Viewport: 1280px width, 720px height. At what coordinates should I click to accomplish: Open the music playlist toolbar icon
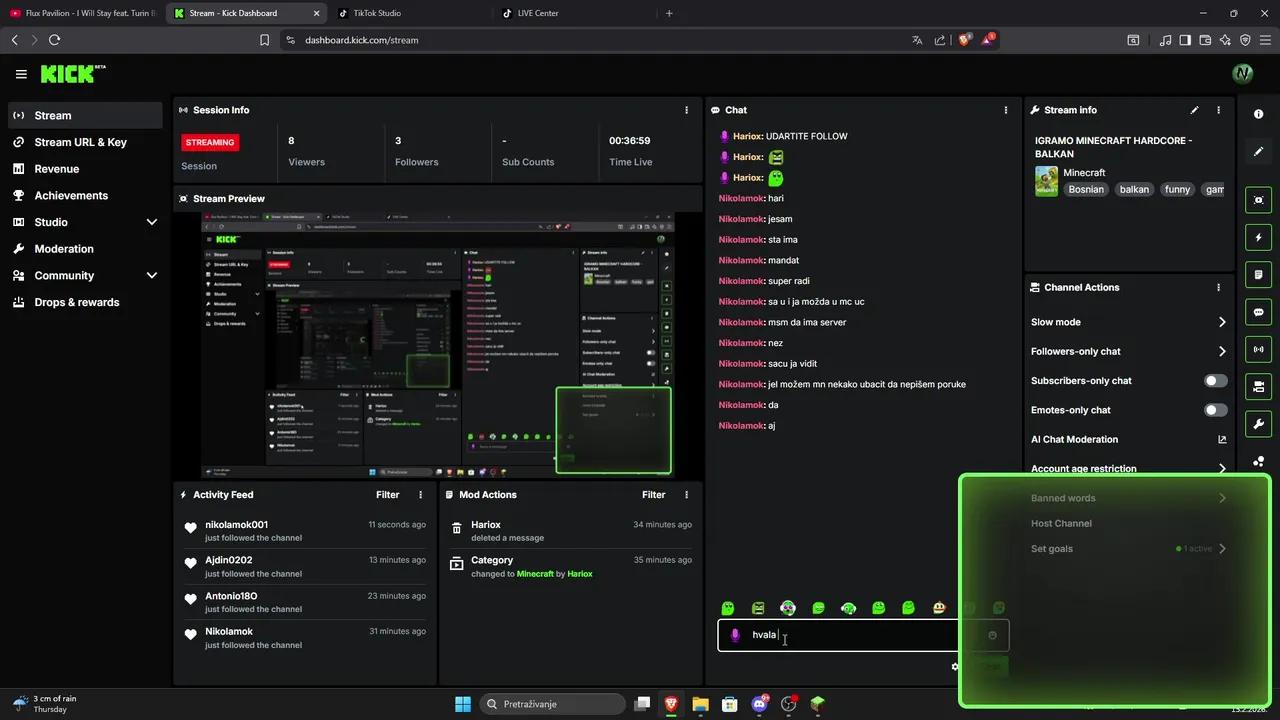tap(1166, 40)
